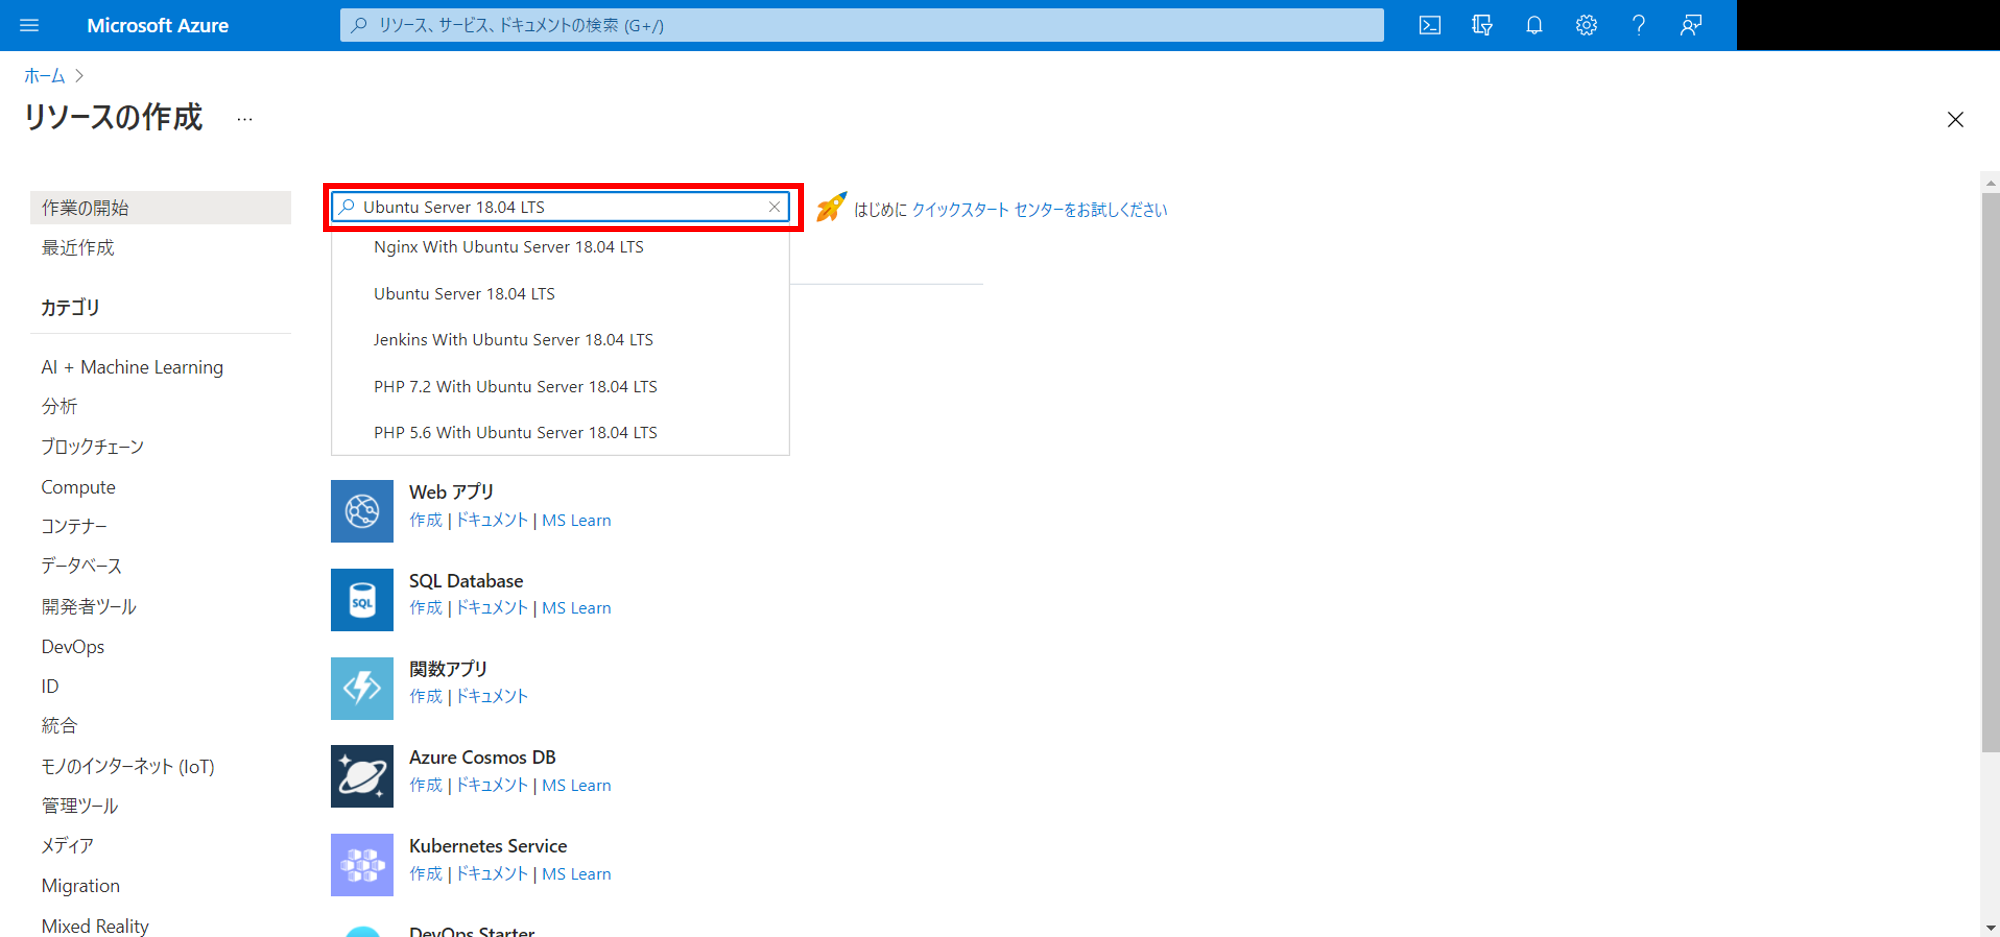This screenshot has height=937, width=2000.
Task: Open the DevOps category
Action: click(73, 646)
